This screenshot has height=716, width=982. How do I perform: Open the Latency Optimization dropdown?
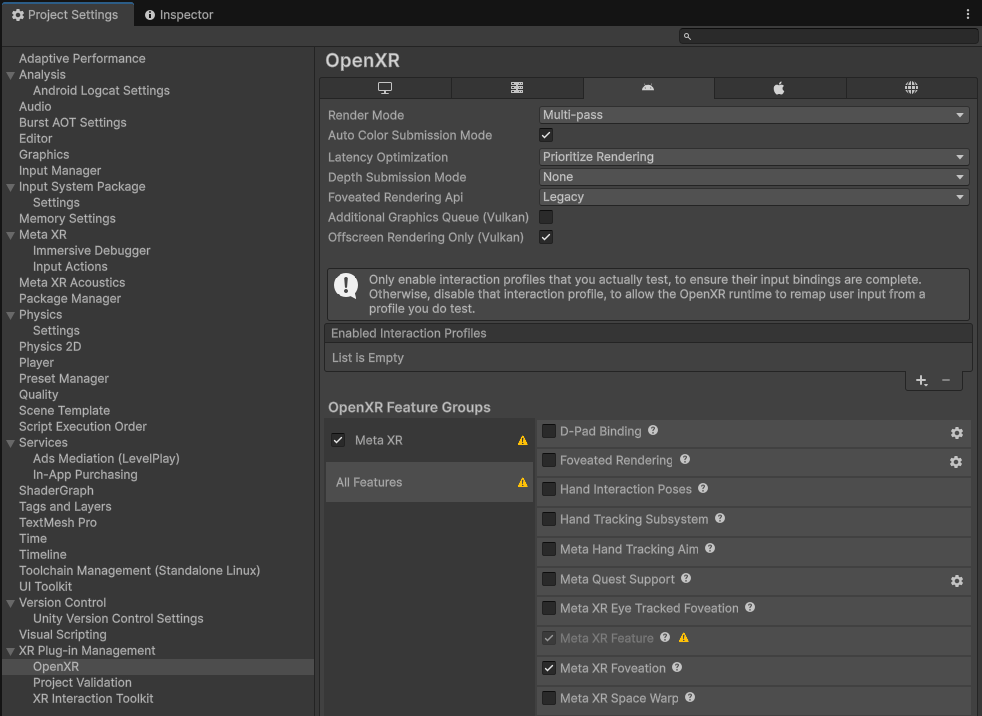754,157
